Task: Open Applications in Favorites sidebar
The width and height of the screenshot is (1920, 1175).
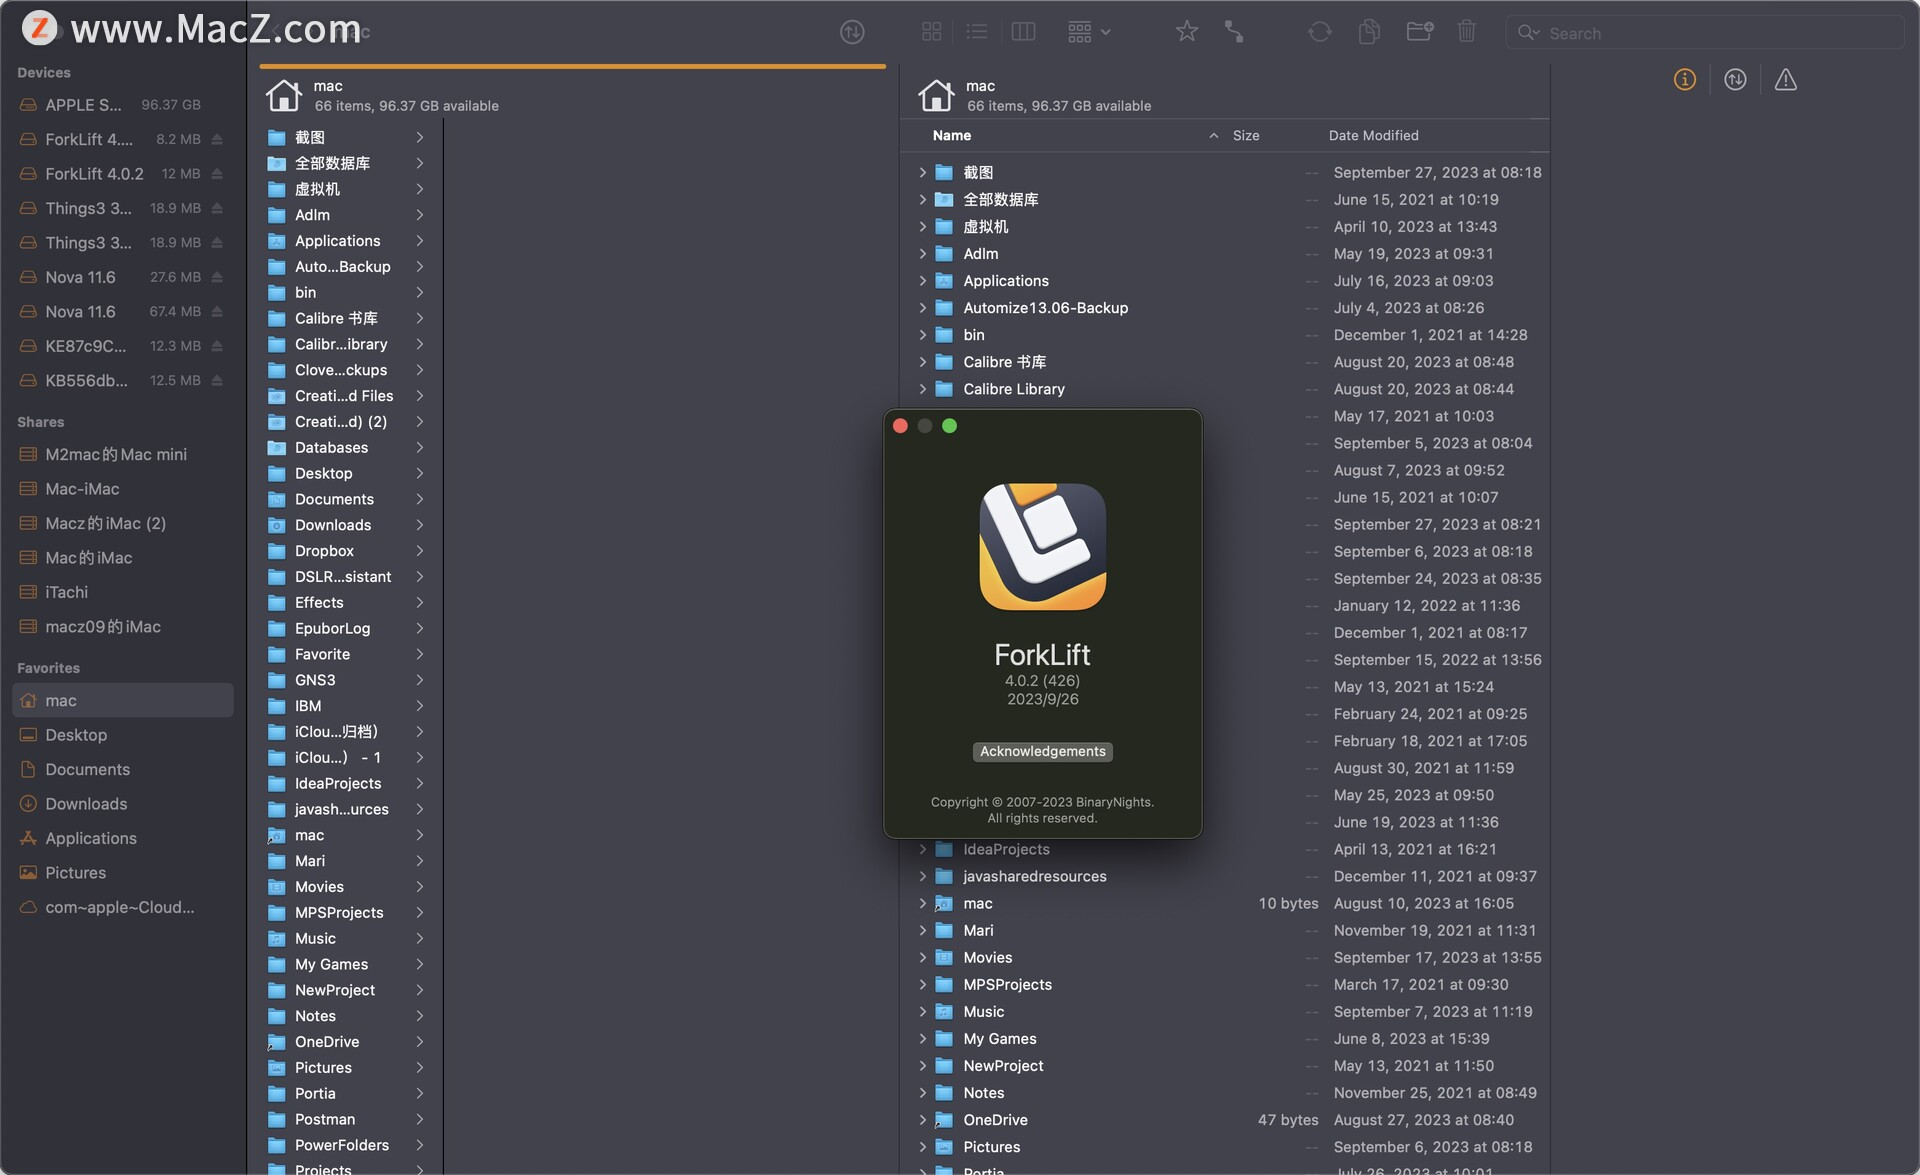Action: tap(122, 839)
